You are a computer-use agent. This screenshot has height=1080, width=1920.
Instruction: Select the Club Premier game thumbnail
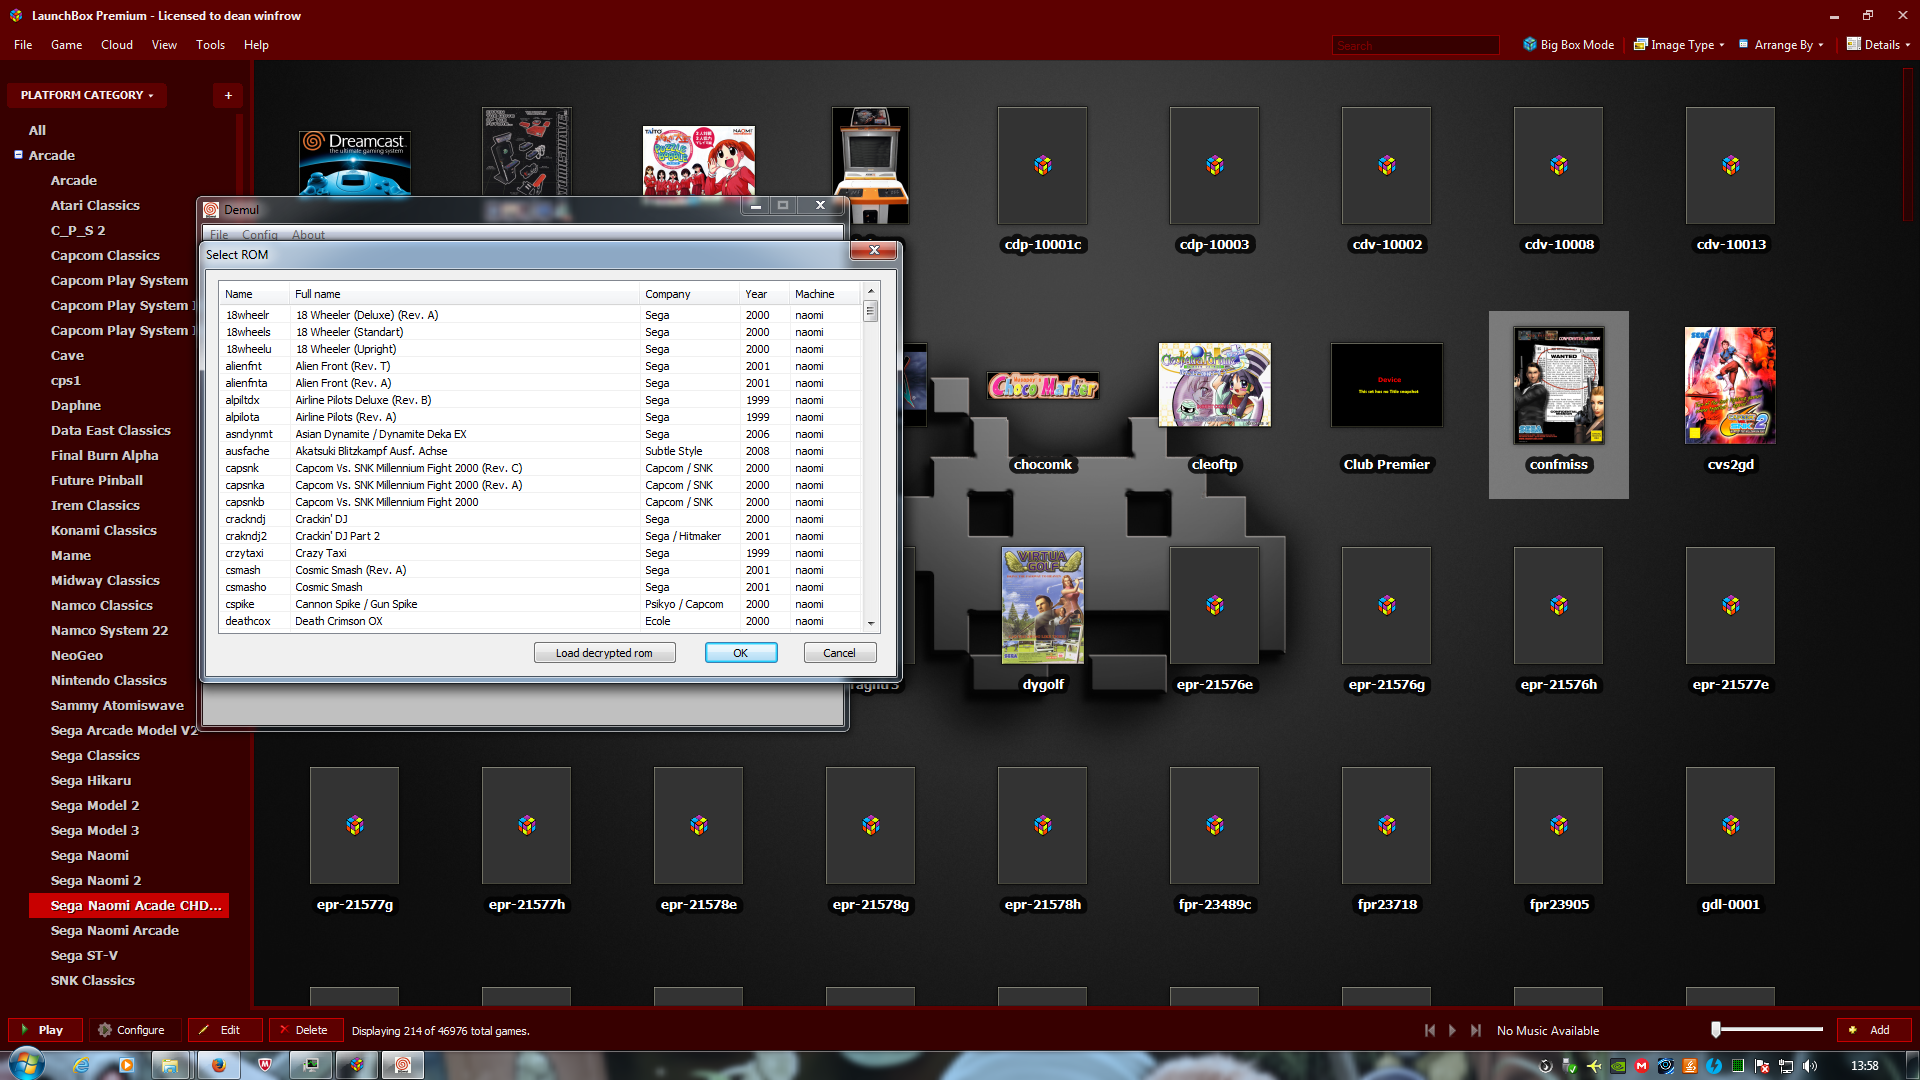point(1386,385)
